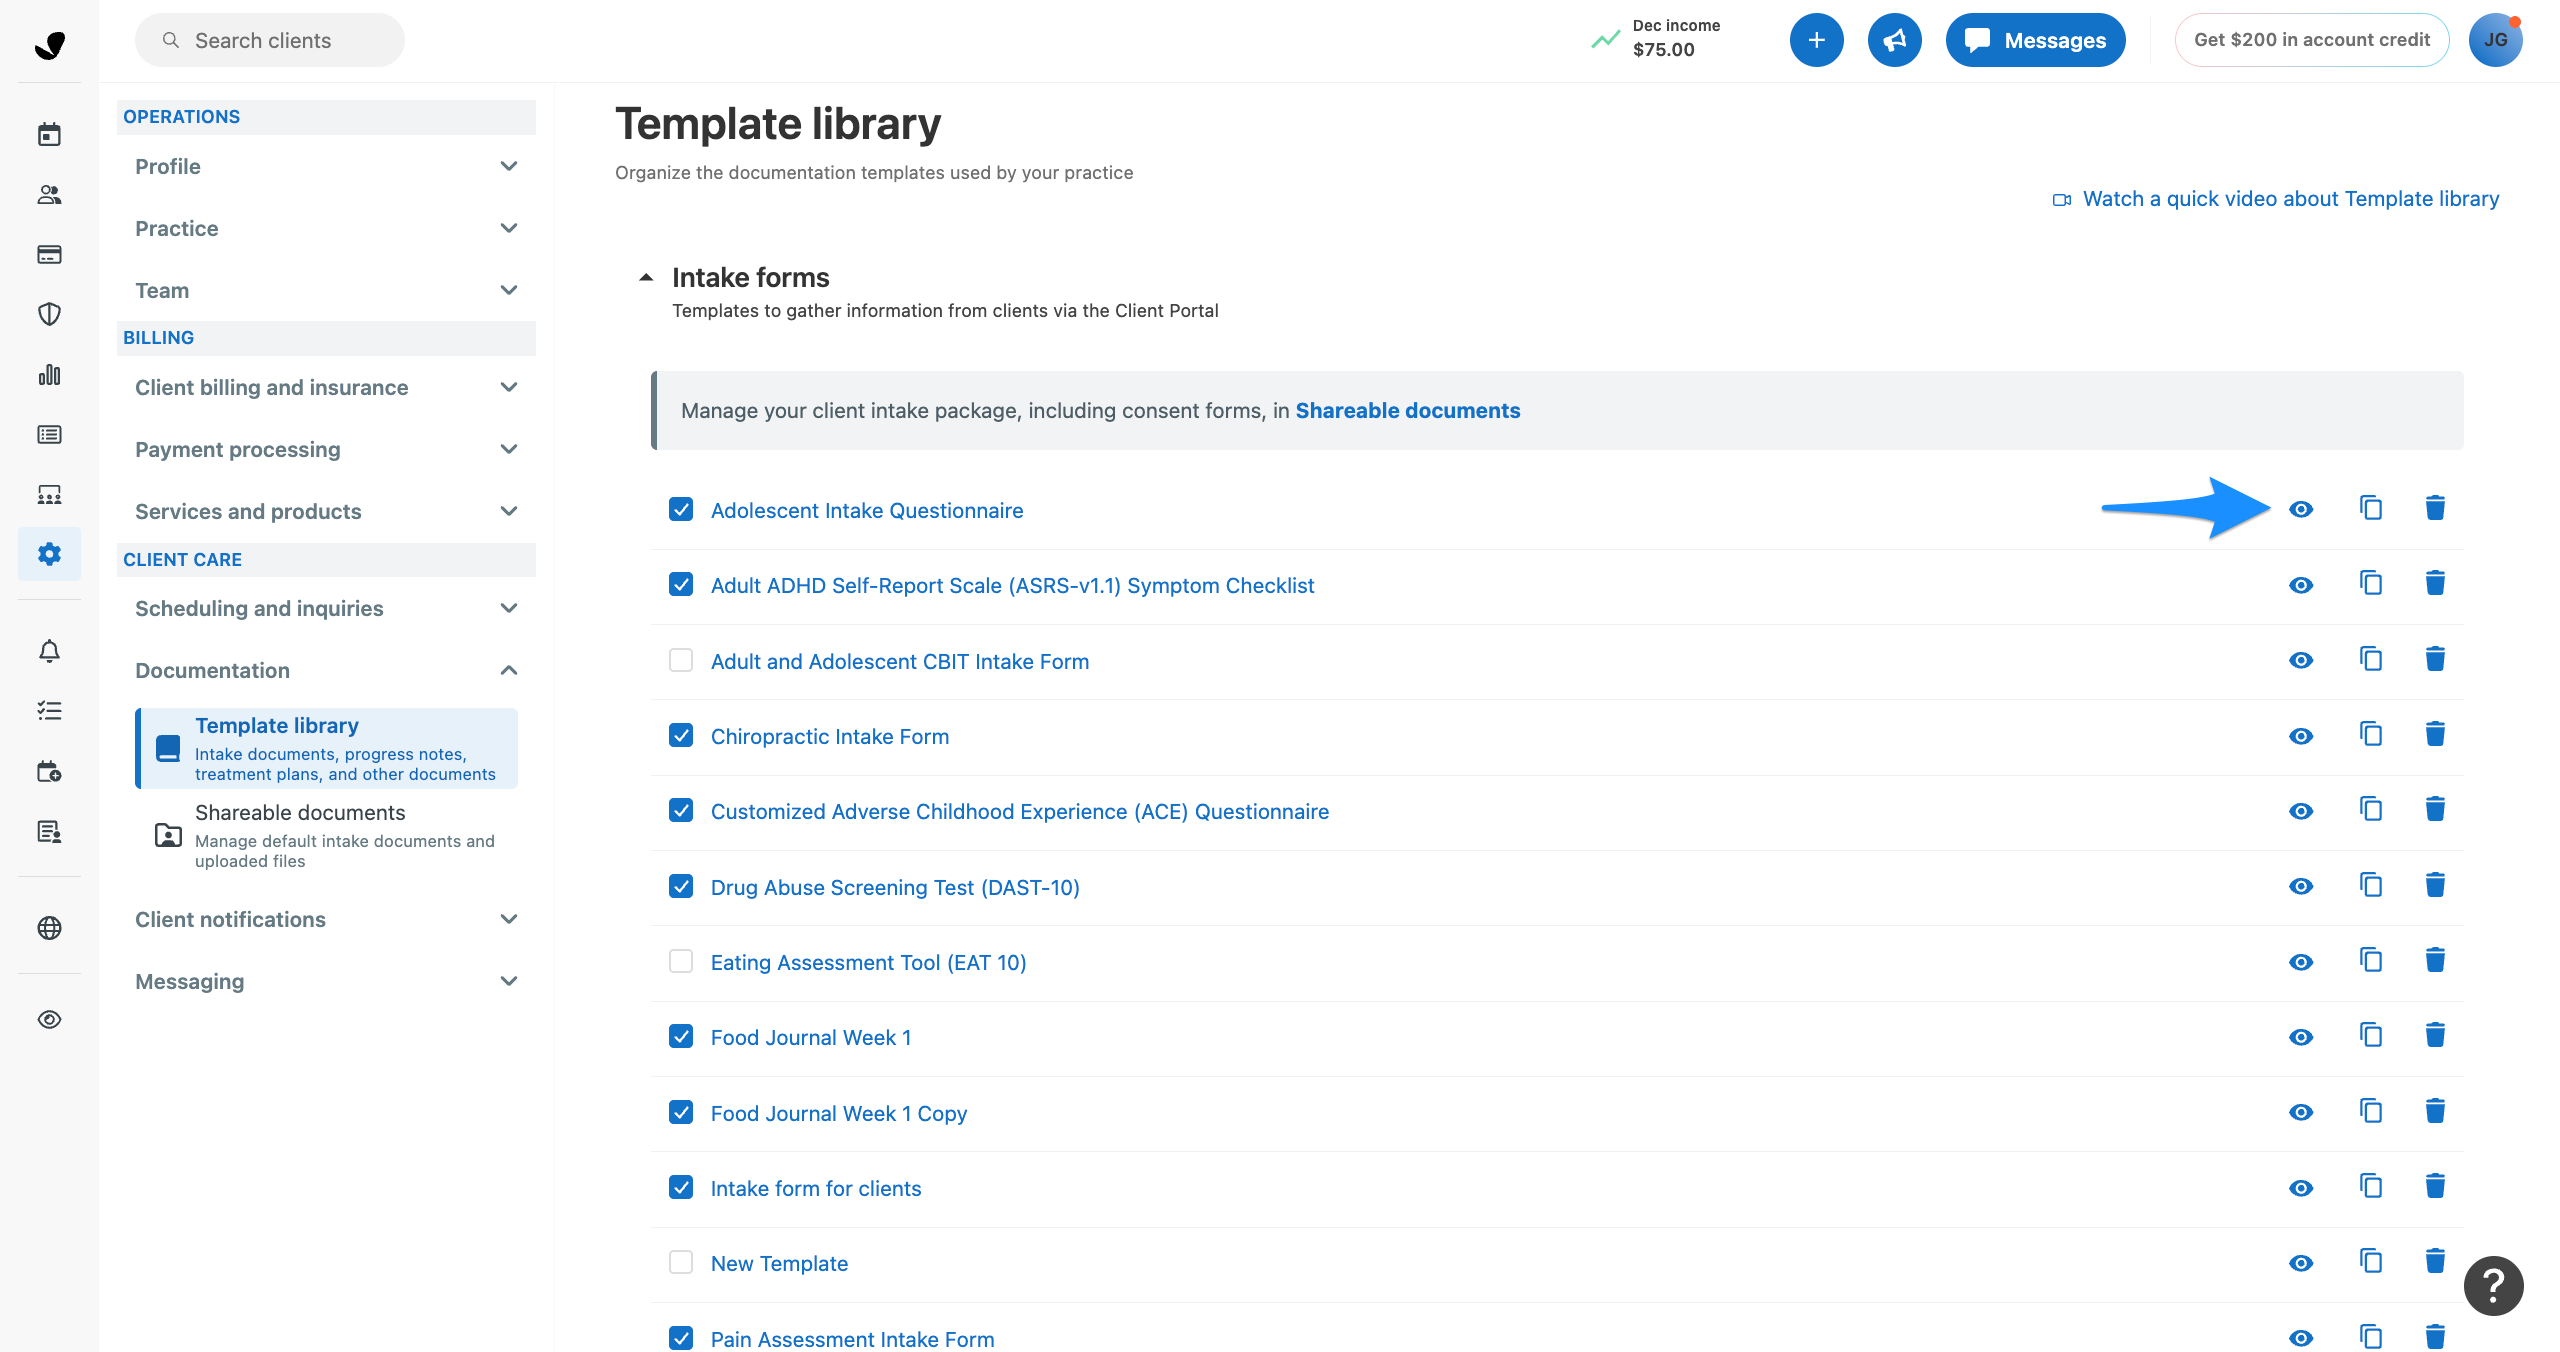
Task: Check Eating Assessment Tool checkbox
Action: coord(681,961)
